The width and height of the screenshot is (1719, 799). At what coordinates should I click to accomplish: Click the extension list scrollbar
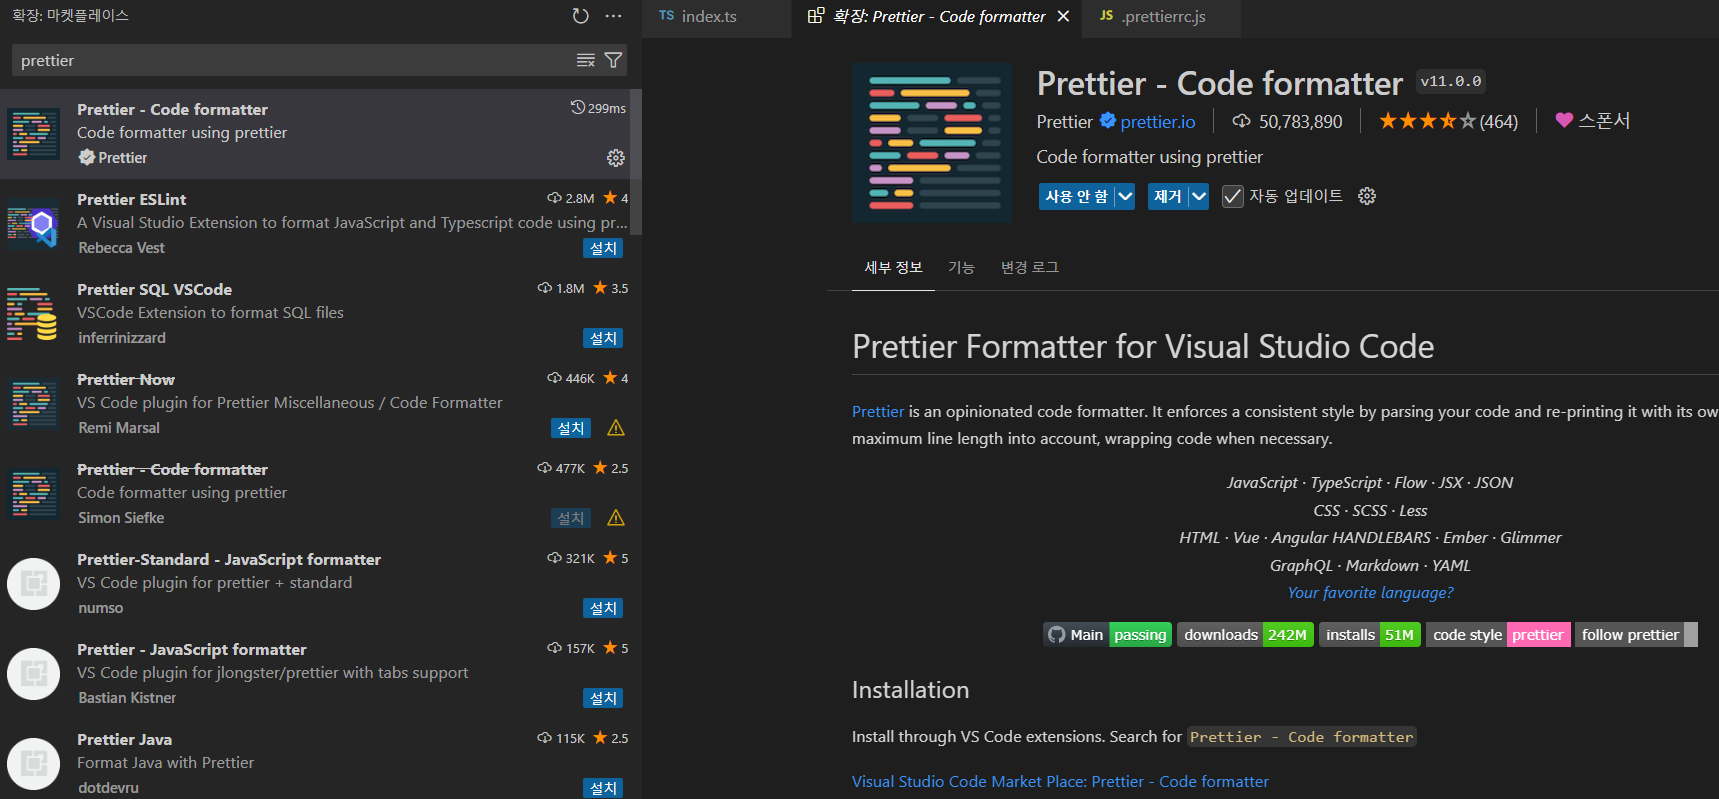click(x=636, y=160)
